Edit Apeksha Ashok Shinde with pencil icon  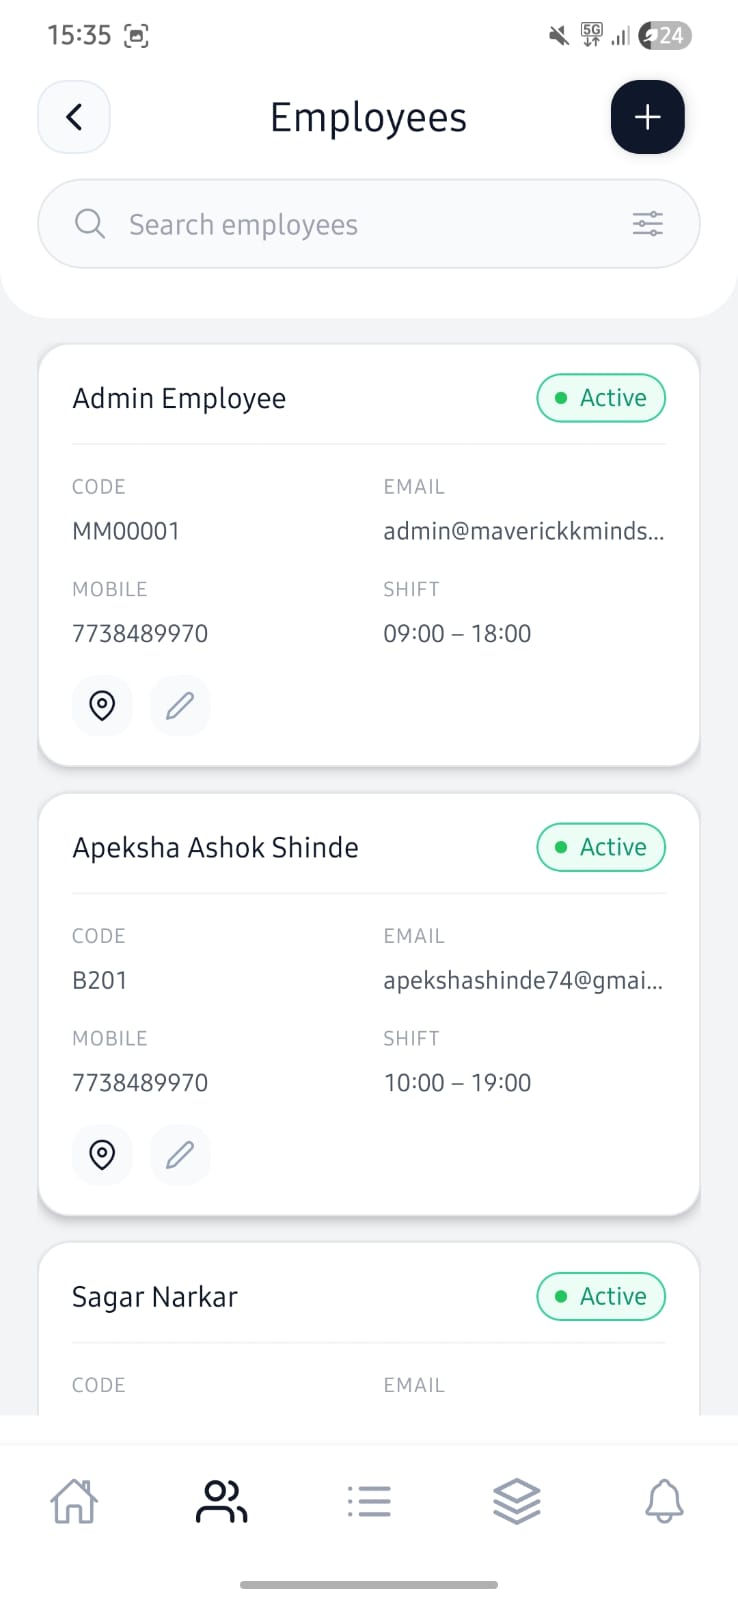180,1155
